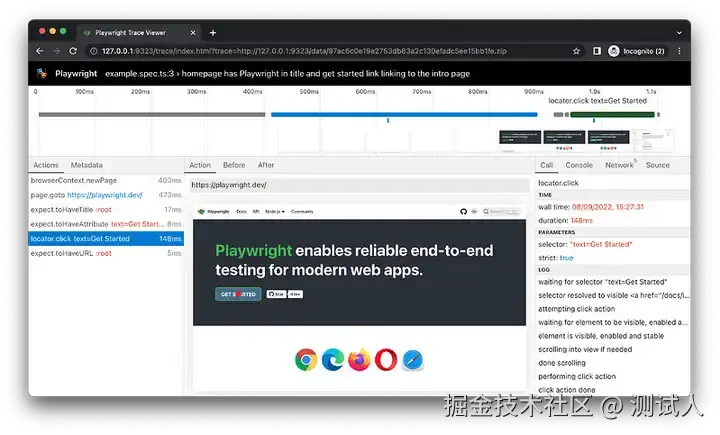Screen dimensions: 720x435
Task: Select the Action snapshot tab
Action: pos(200,165)
